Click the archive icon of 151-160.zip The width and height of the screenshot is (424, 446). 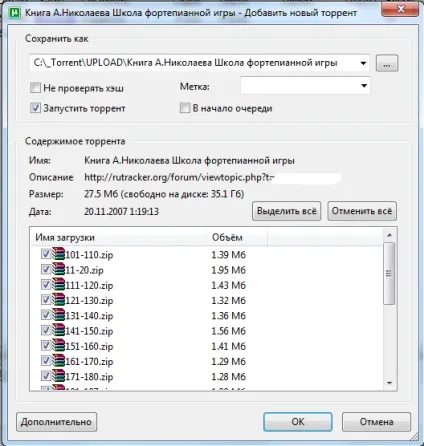[x=58, y=346]
